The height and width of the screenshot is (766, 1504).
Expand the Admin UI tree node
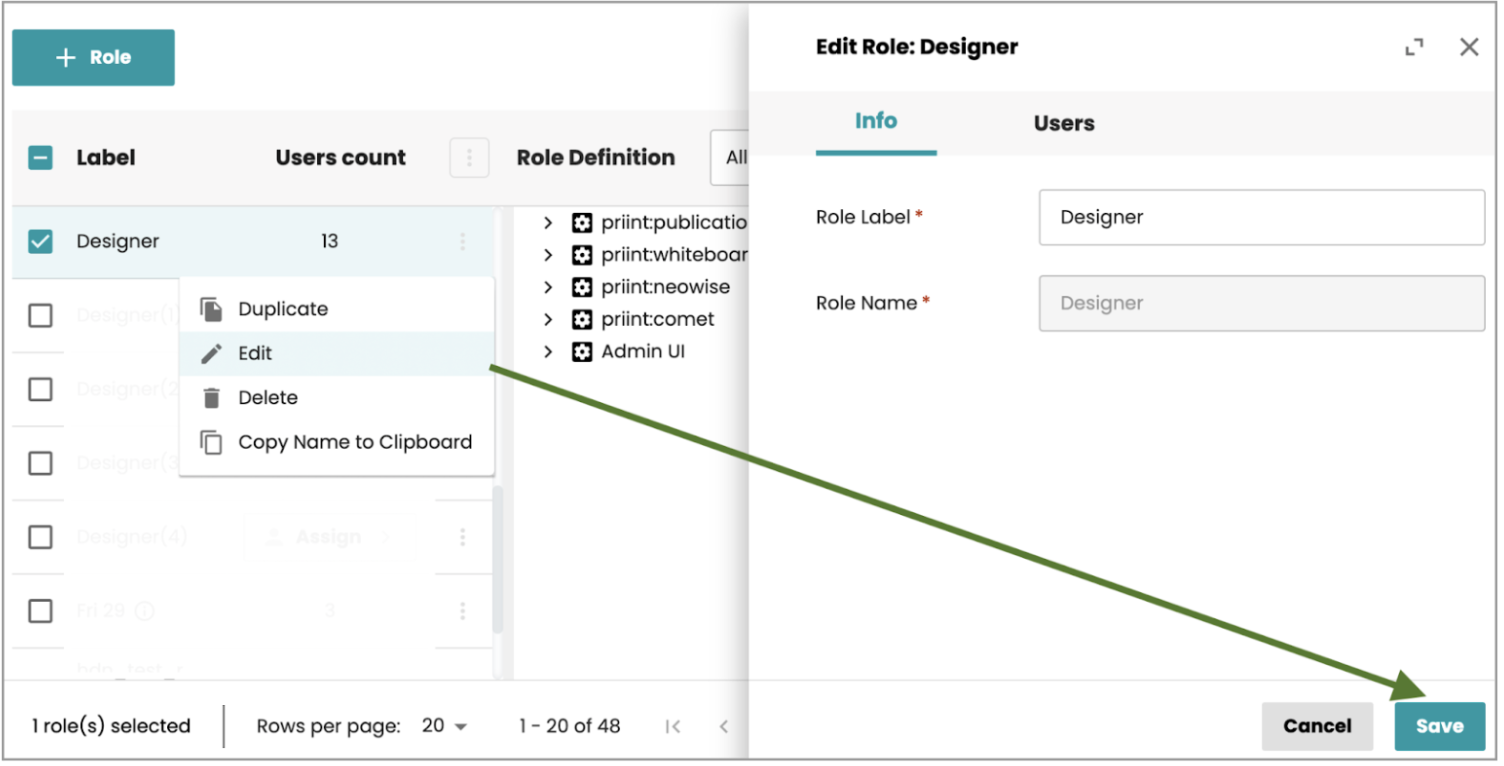pos(548,352)
